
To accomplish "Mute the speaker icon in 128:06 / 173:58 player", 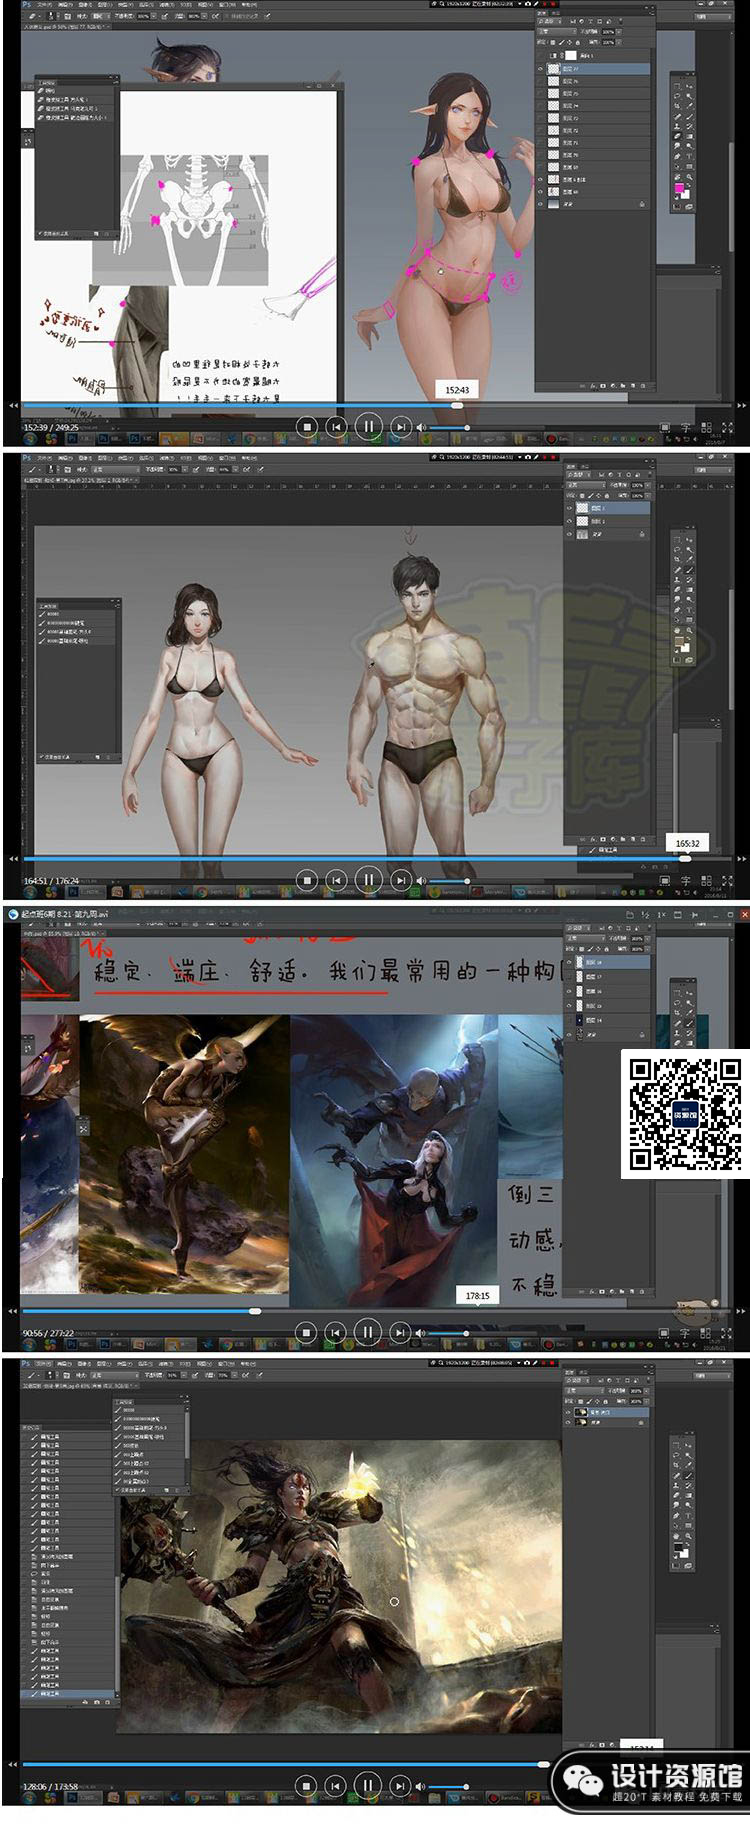I will click(x=421, y=1786).
